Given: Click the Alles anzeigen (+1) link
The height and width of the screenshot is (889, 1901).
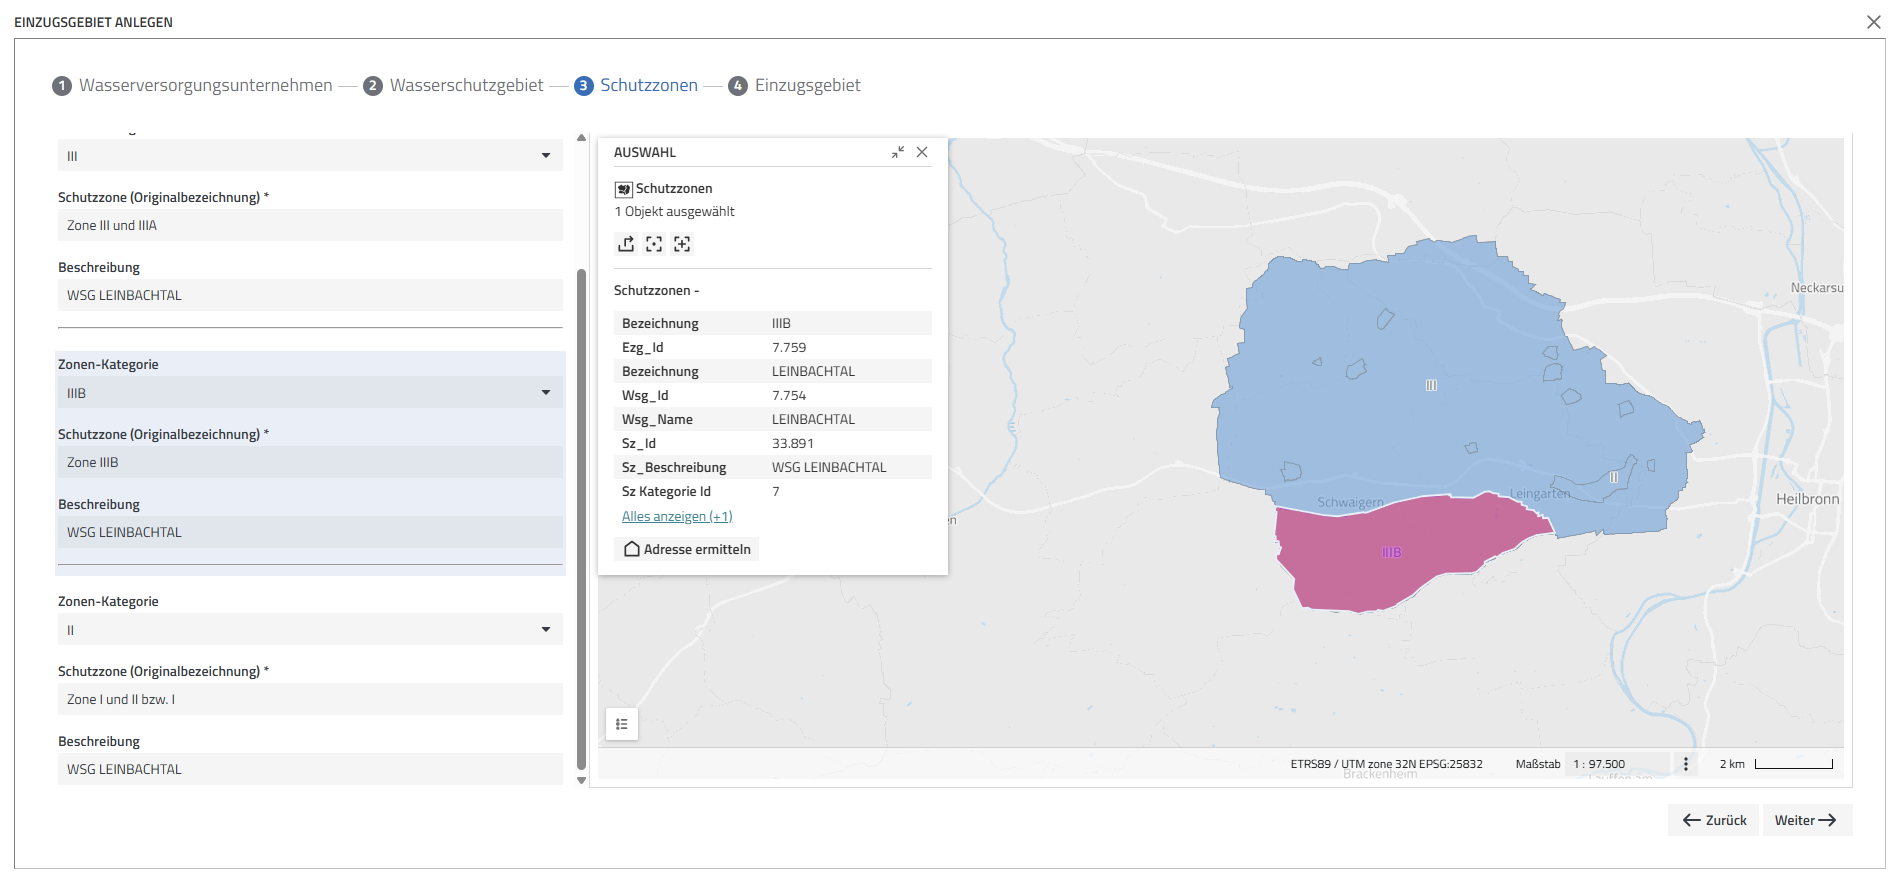Looking at the screenshot, I should 677,517.
